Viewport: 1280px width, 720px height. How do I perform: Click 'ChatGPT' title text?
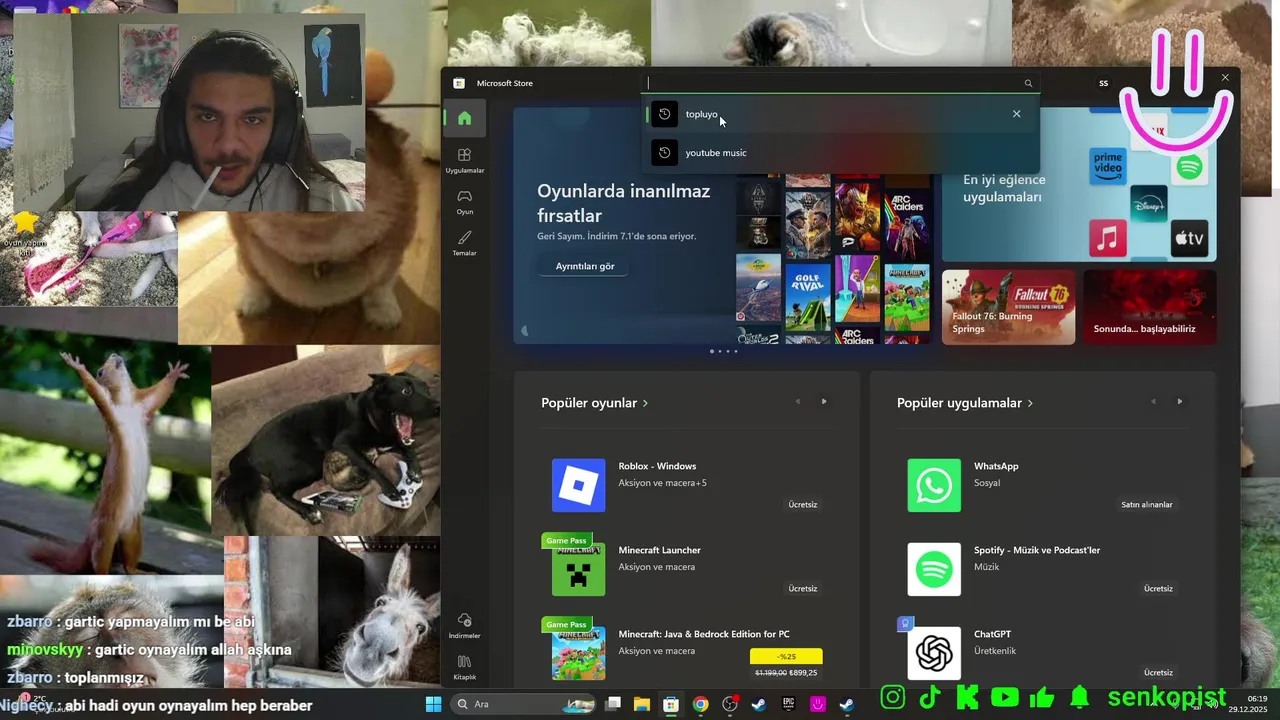click(992, 634)
